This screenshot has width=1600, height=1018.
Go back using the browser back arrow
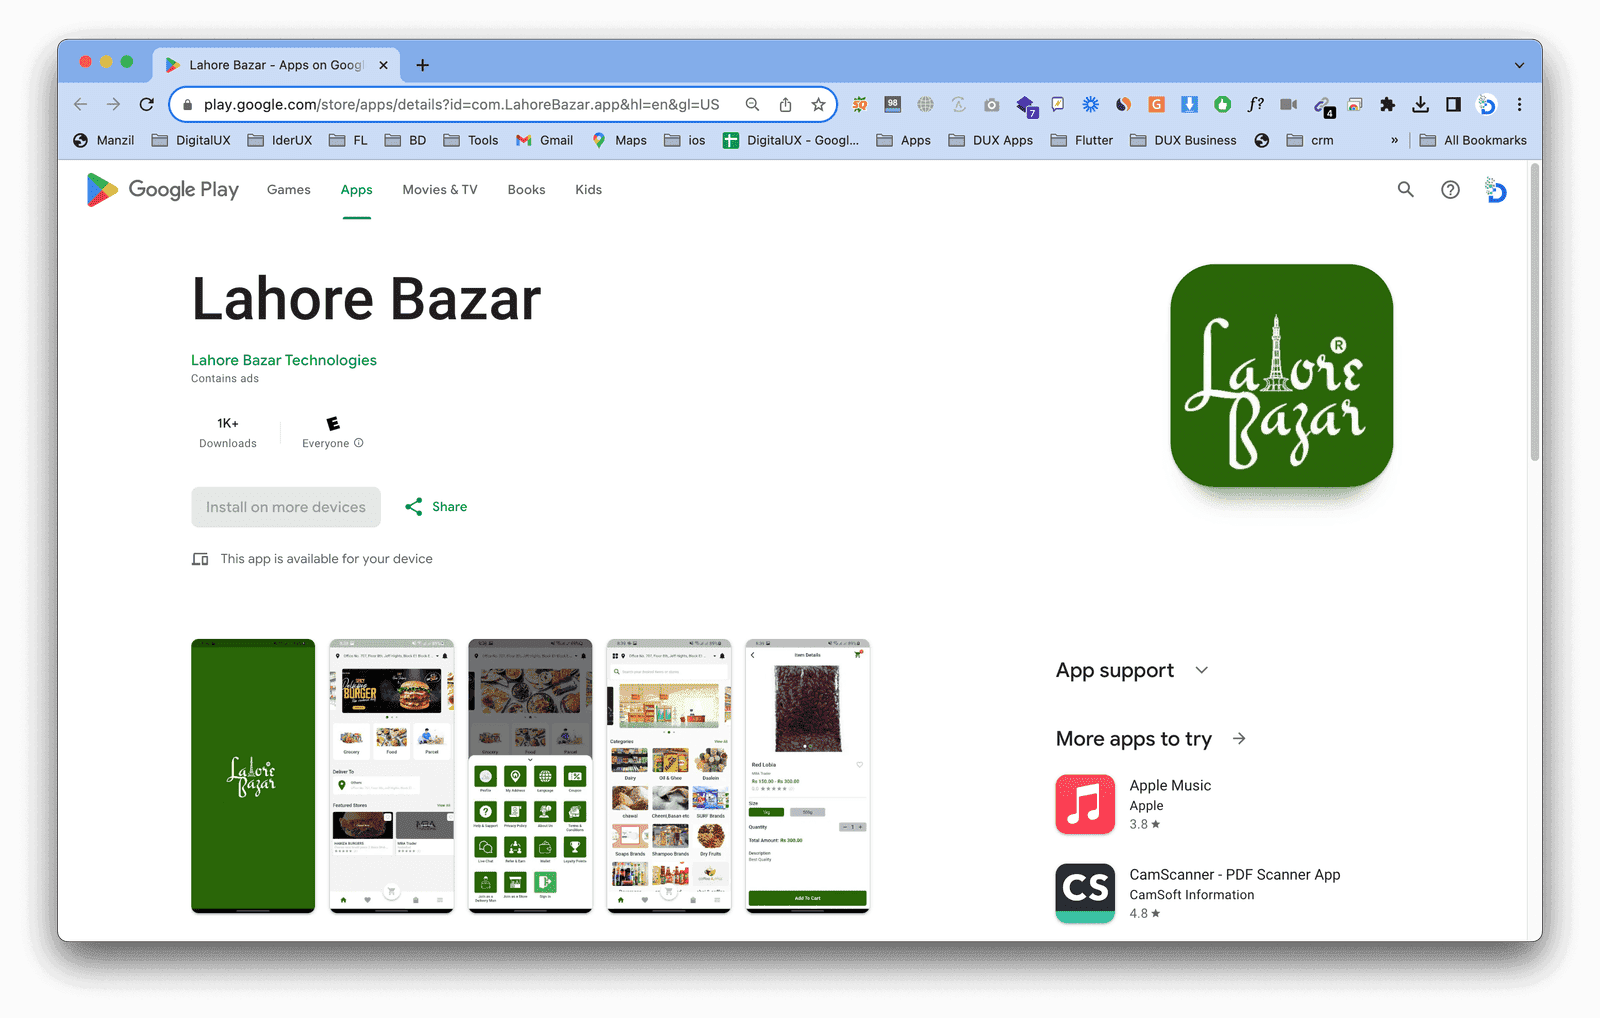tap(81, 104)
